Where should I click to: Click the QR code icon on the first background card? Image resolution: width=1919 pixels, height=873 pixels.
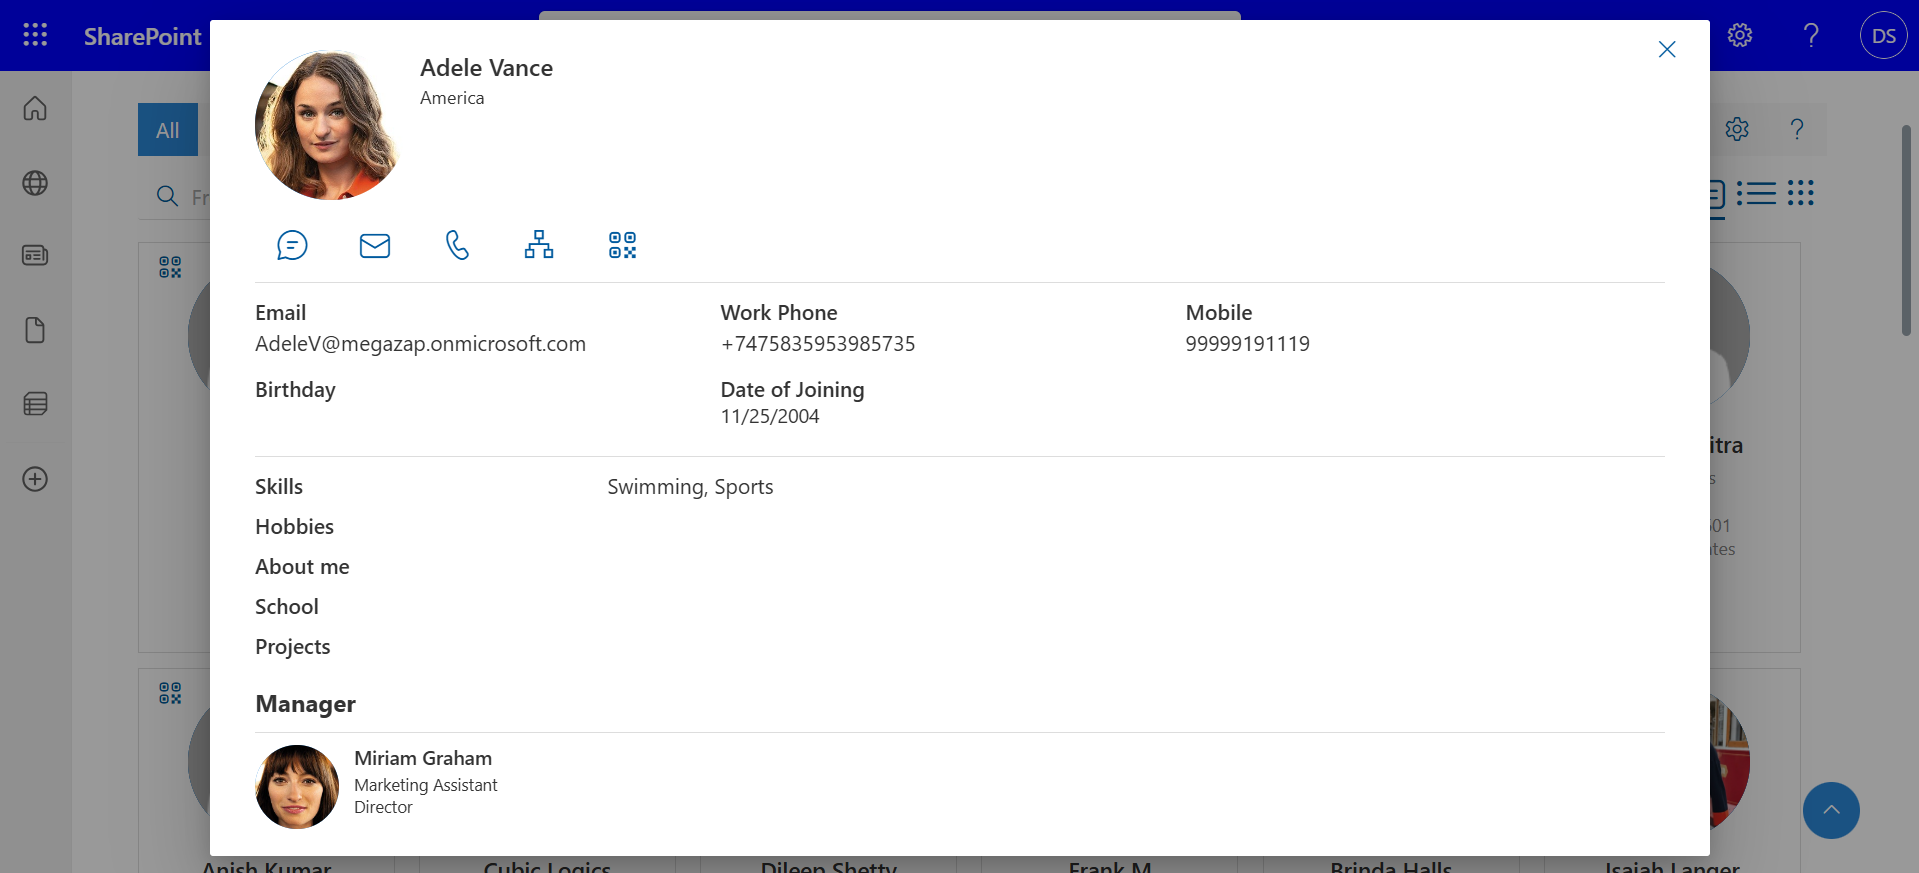click(x=170, y=267)
